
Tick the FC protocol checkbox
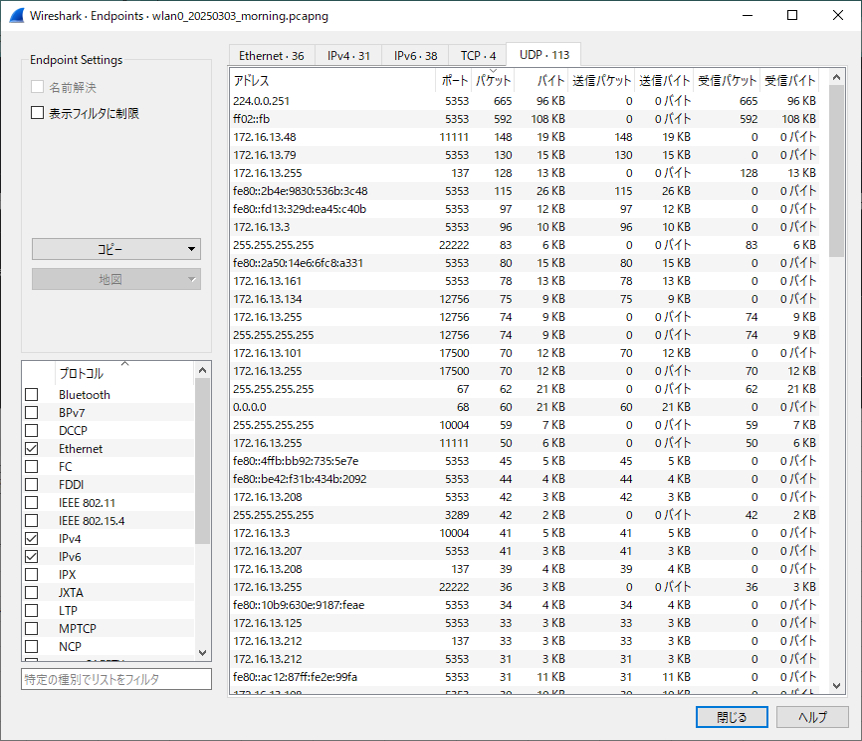[32, 467]
